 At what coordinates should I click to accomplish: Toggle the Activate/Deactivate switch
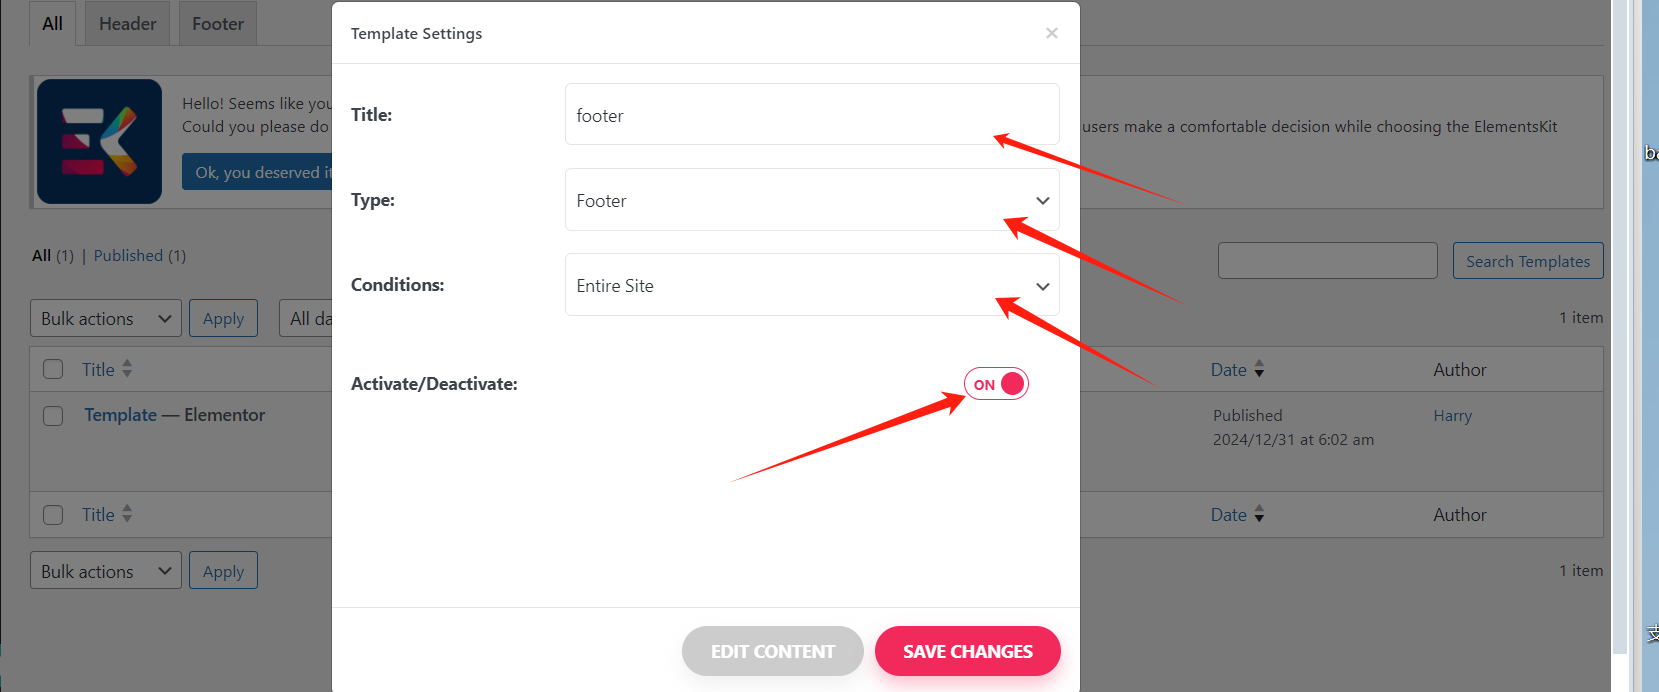[996, 384]
